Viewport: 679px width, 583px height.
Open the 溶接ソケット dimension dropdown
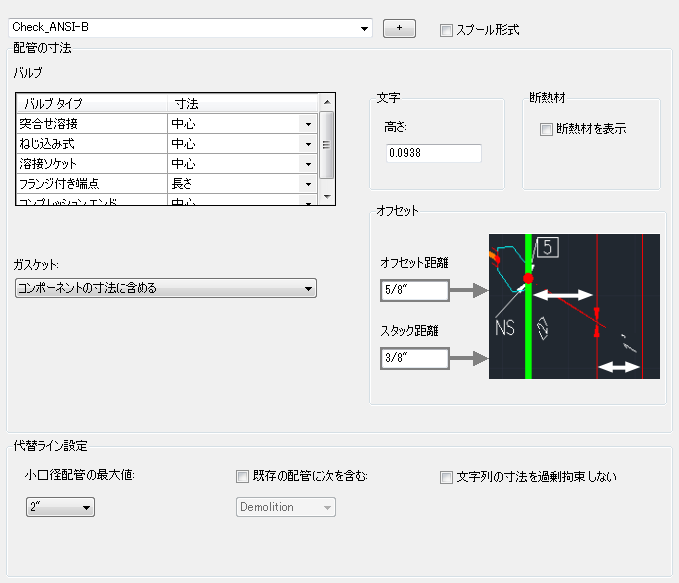(308, 164)
